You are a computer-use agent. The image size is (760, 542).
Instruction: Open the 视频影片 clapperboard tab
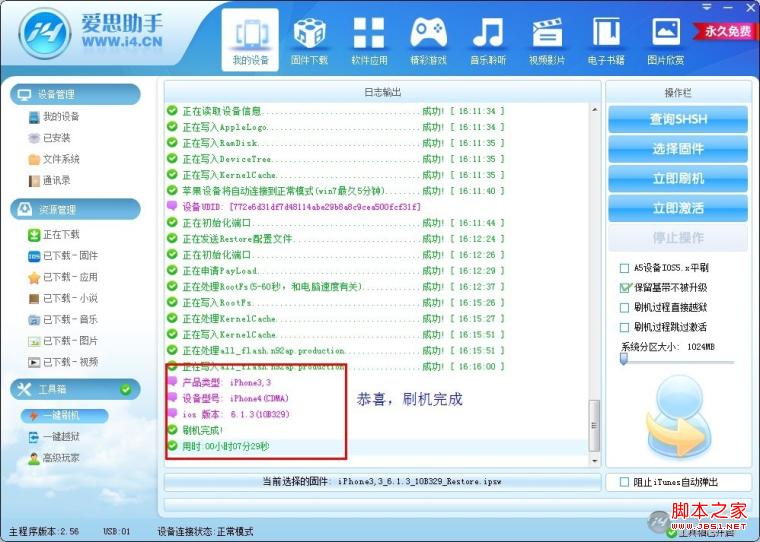547,41
